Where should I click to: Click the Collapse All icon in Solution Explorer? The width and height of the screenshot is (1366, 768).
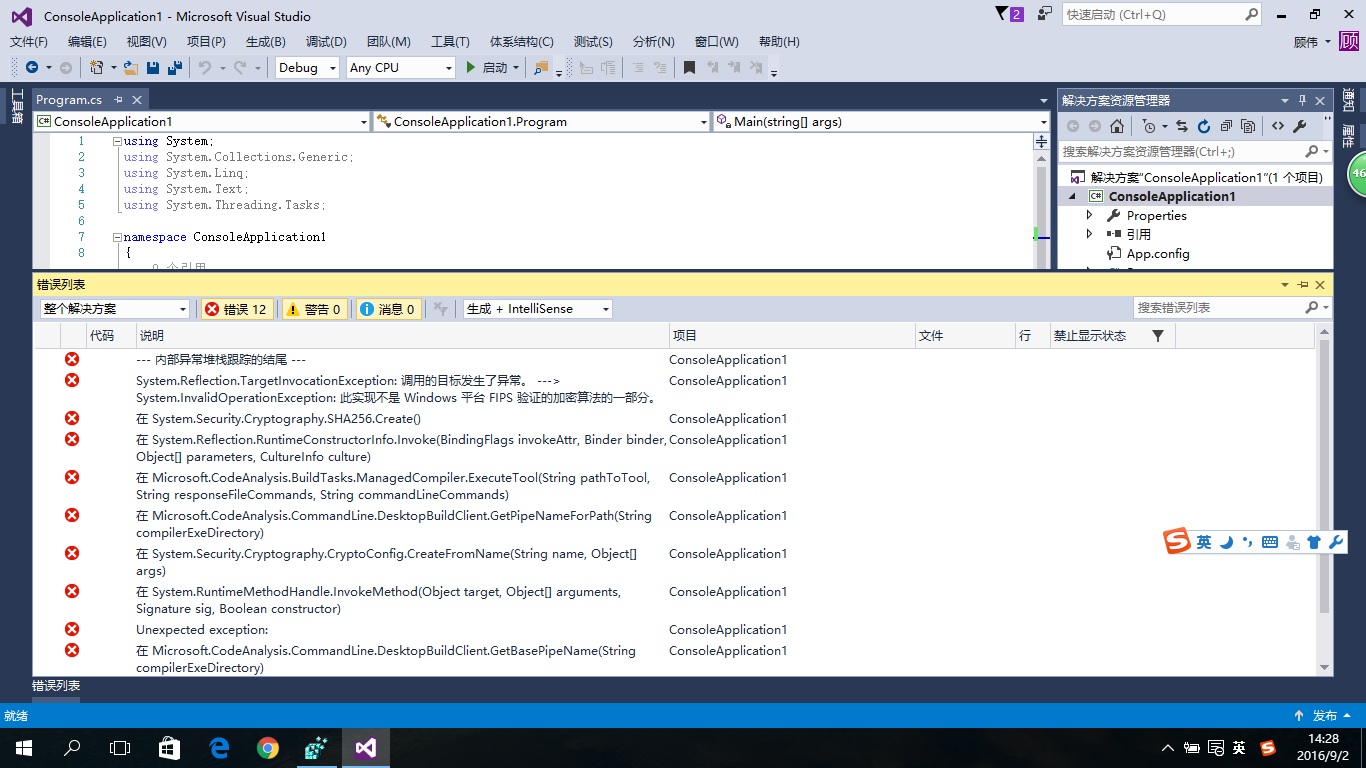tap(1226, 126)
